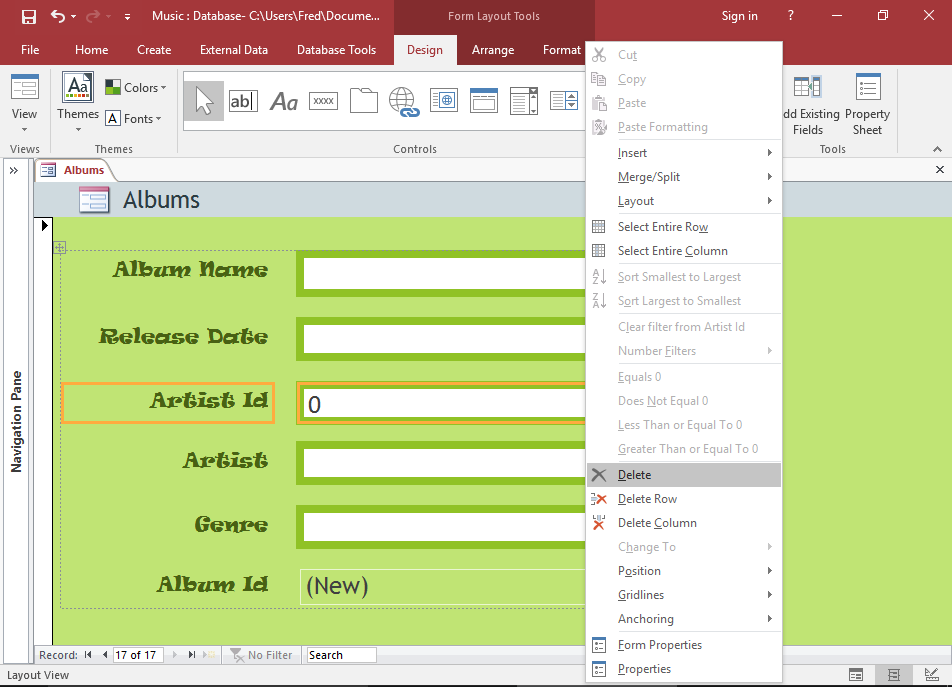Screen dimensions: 952x687
Task: Close the Albums form tab
Action: (x=940, y=169)
